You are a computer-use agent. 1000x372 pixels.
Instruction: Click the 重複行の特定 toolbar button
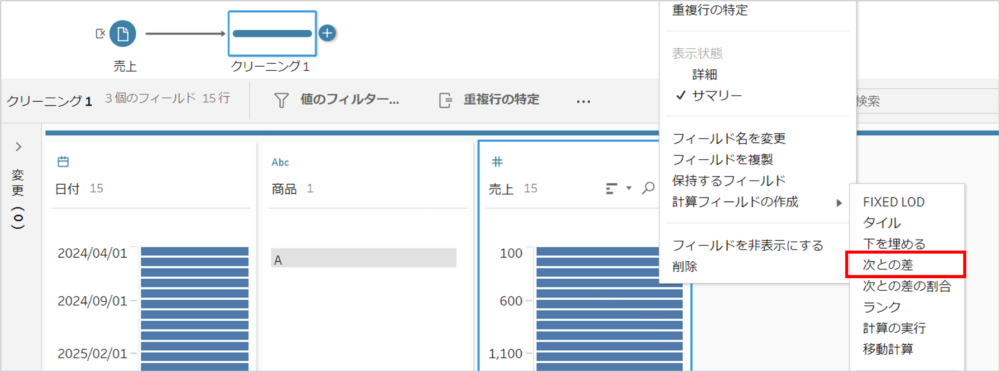(489, 100)
